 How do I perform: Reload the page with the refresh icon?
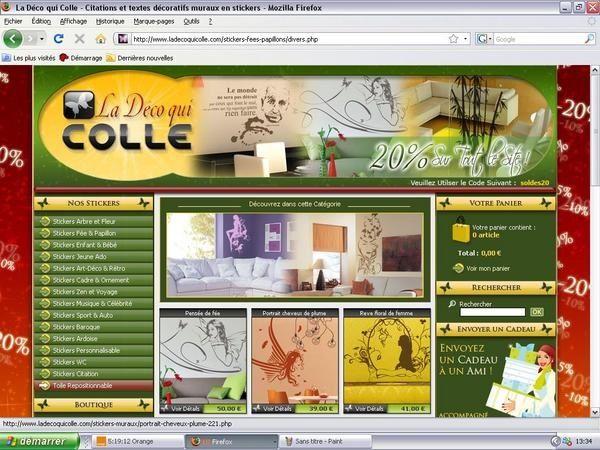[x=59, y=39]
